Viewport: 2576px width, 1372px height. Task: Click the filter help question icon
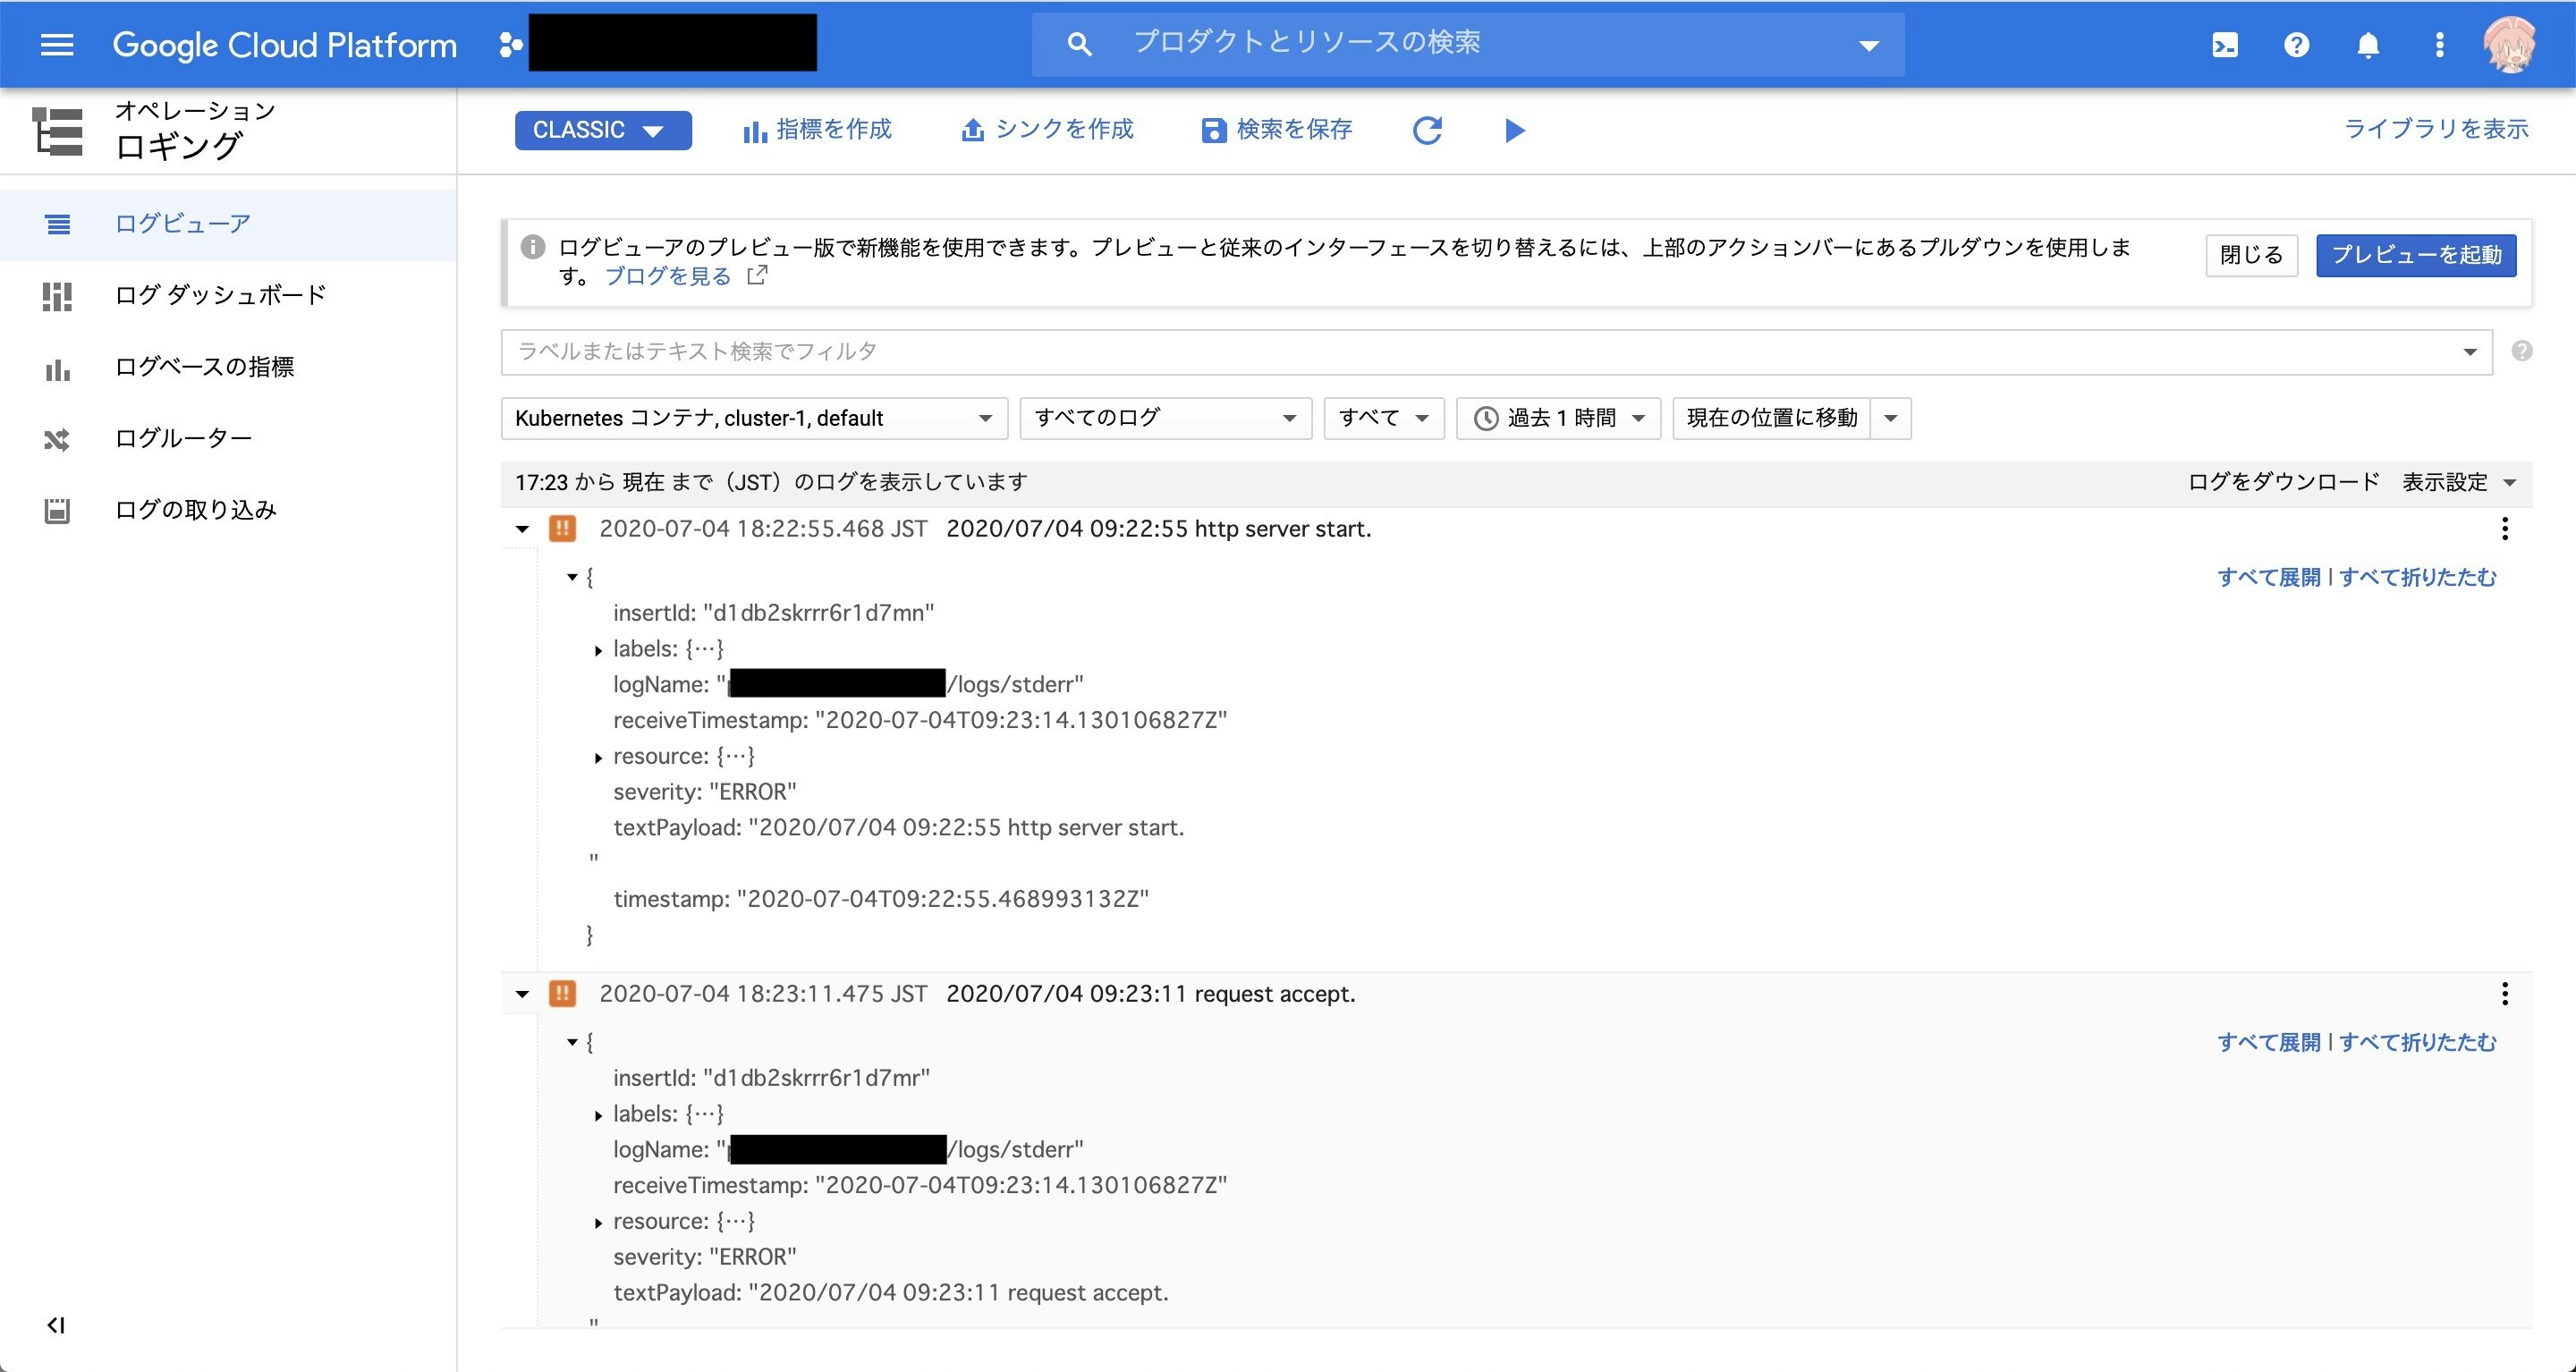[x=2521, y=351]
